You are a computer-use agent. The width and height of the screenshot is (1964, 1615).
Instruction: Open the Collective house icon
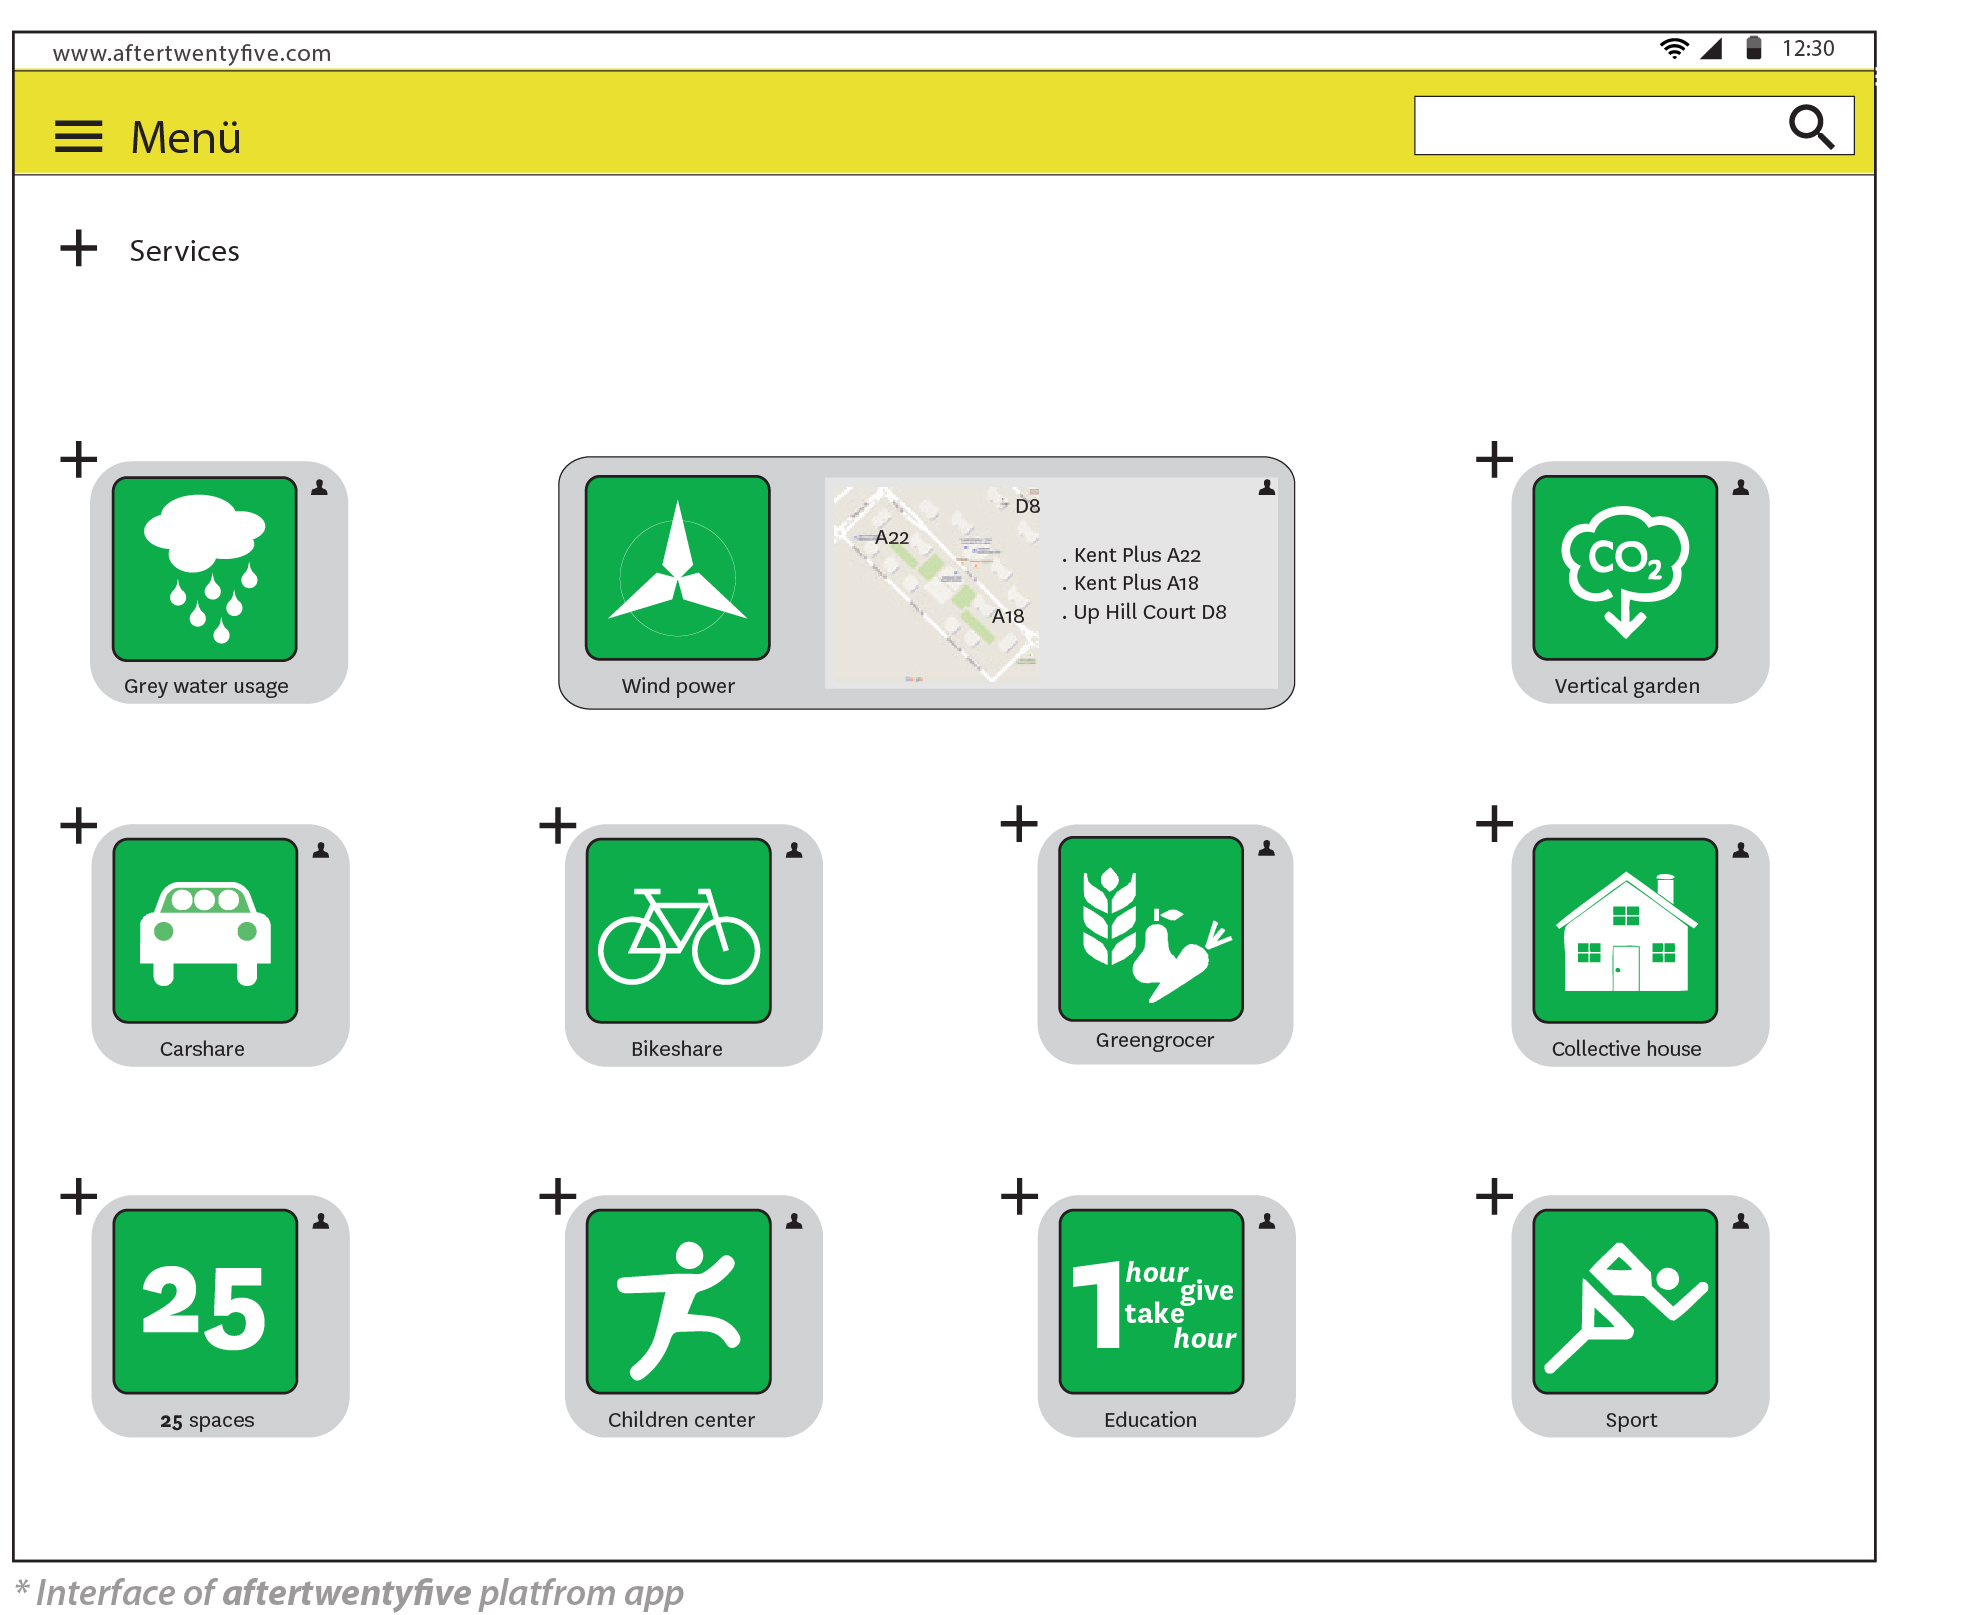(1624, 930)
